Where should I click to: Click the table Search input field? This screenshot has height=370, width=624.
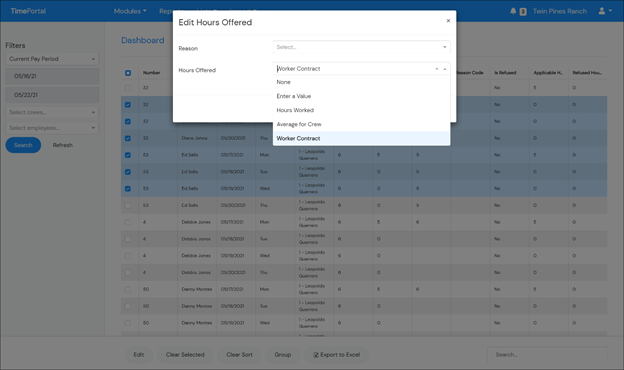point(547,354)
